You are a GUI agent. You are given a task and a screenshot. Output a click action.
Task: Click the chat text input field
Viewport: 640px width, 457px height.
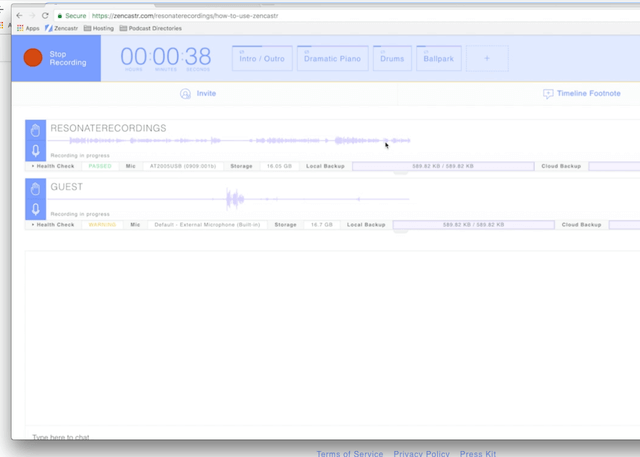(200, 437)
